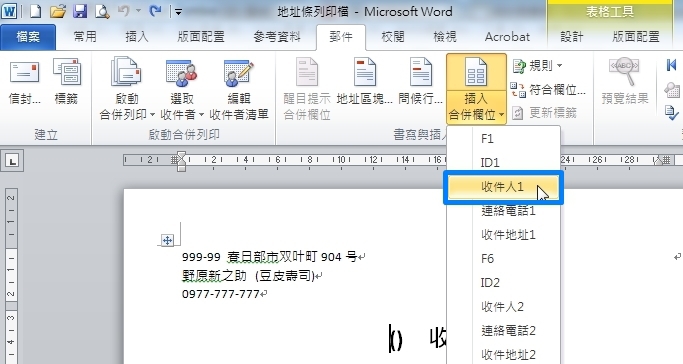Open the 規則 rules dropdown
683x364 pixels.
[537, 66]
